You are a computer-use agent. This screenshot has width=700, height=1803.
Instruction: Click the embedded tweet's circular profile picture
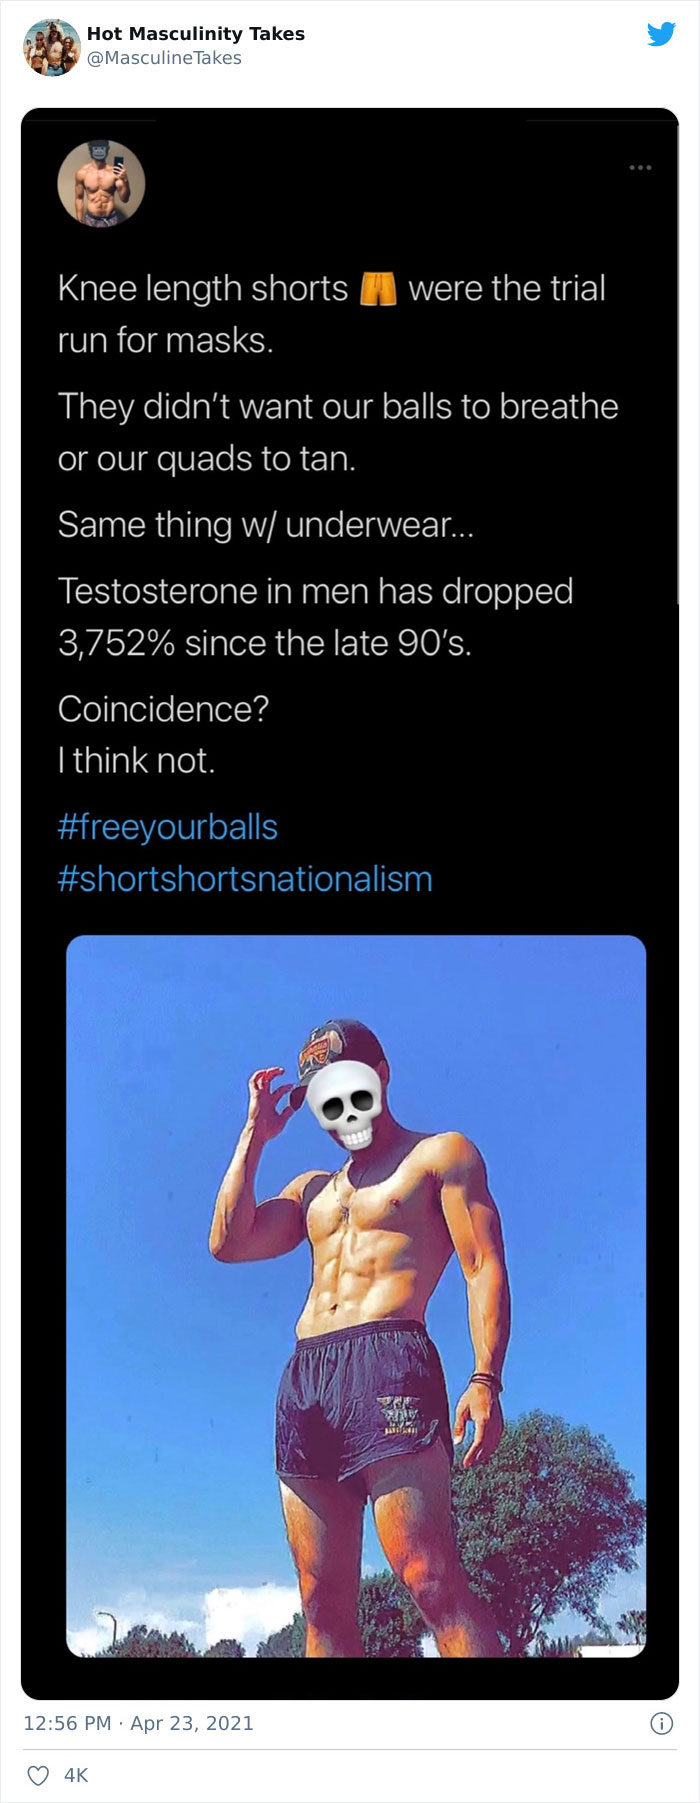[x=100, y=183]
